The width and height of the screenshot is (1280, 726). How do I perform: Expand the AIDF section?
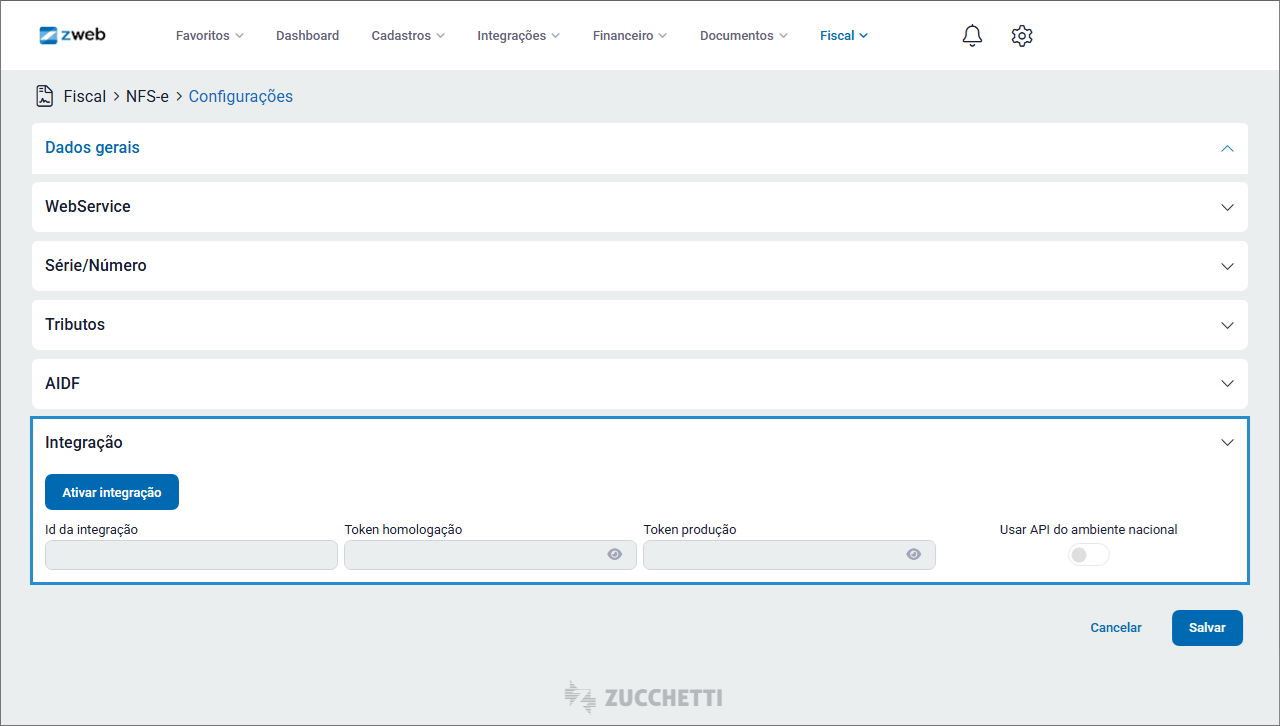pos(1227,384)
